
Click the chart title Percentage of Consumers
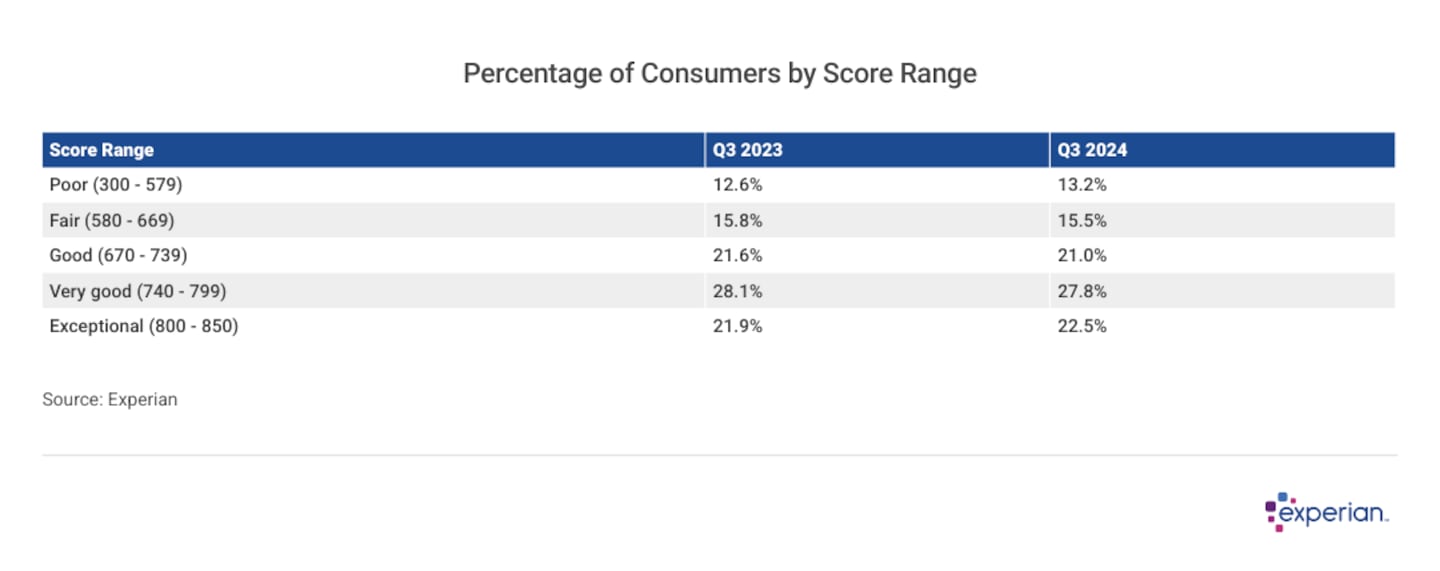[x=719, y=74]
